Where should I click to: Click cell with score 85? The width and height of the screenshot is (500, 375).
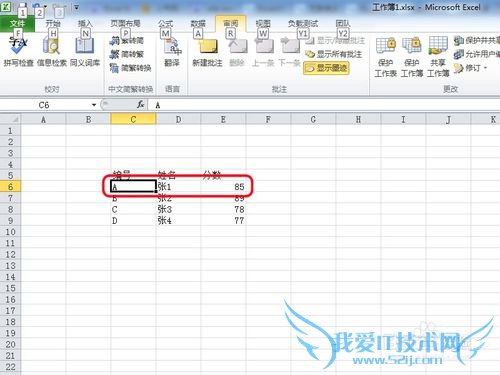pyautogui.click(x=223, y=187)
